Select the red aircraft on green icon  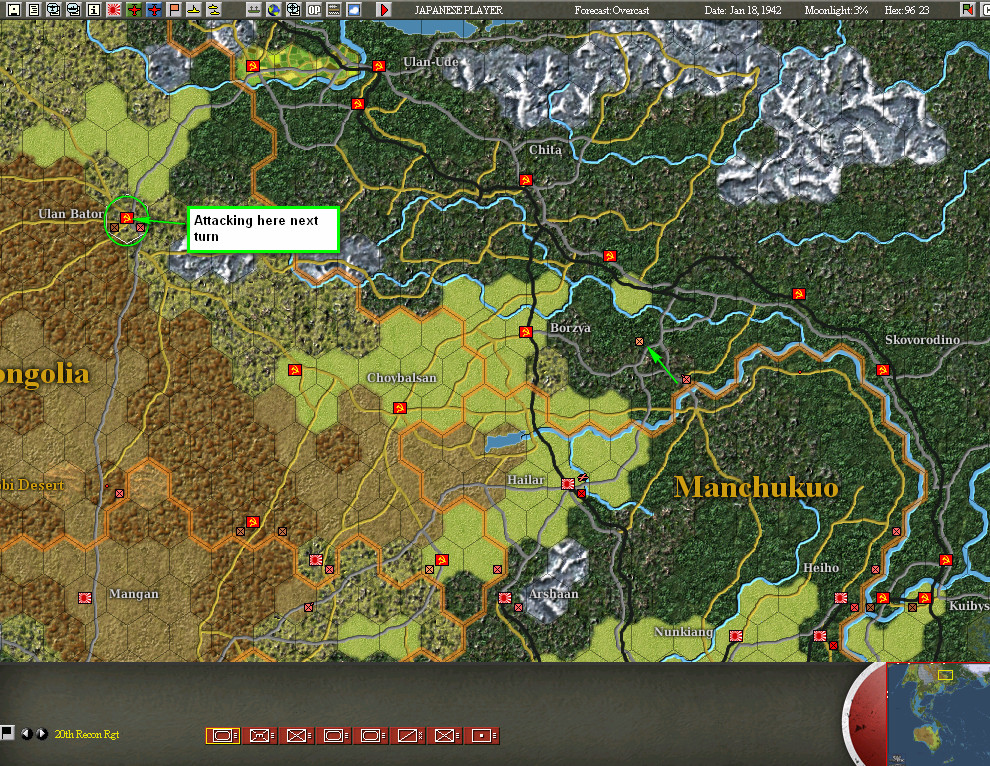[134, 9]
